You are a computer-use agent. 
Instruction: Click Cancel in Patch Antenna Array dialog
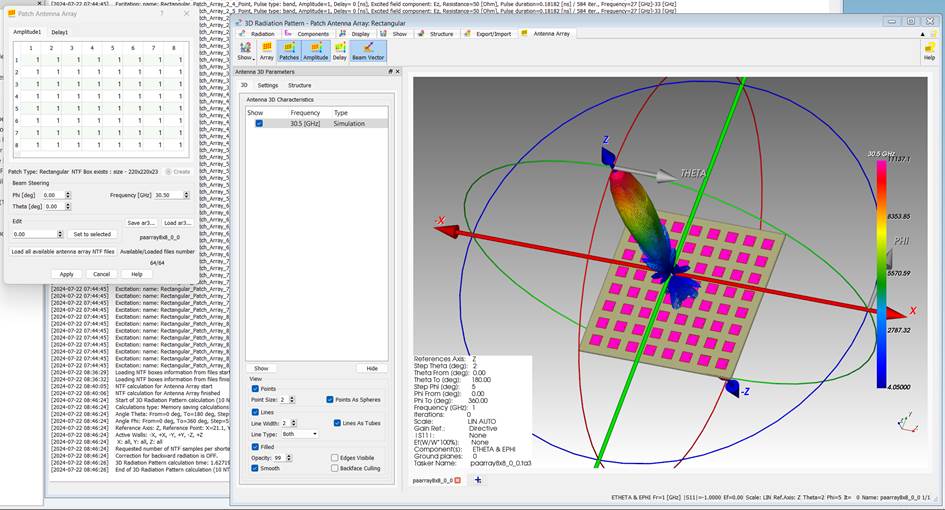click(101, 274)
